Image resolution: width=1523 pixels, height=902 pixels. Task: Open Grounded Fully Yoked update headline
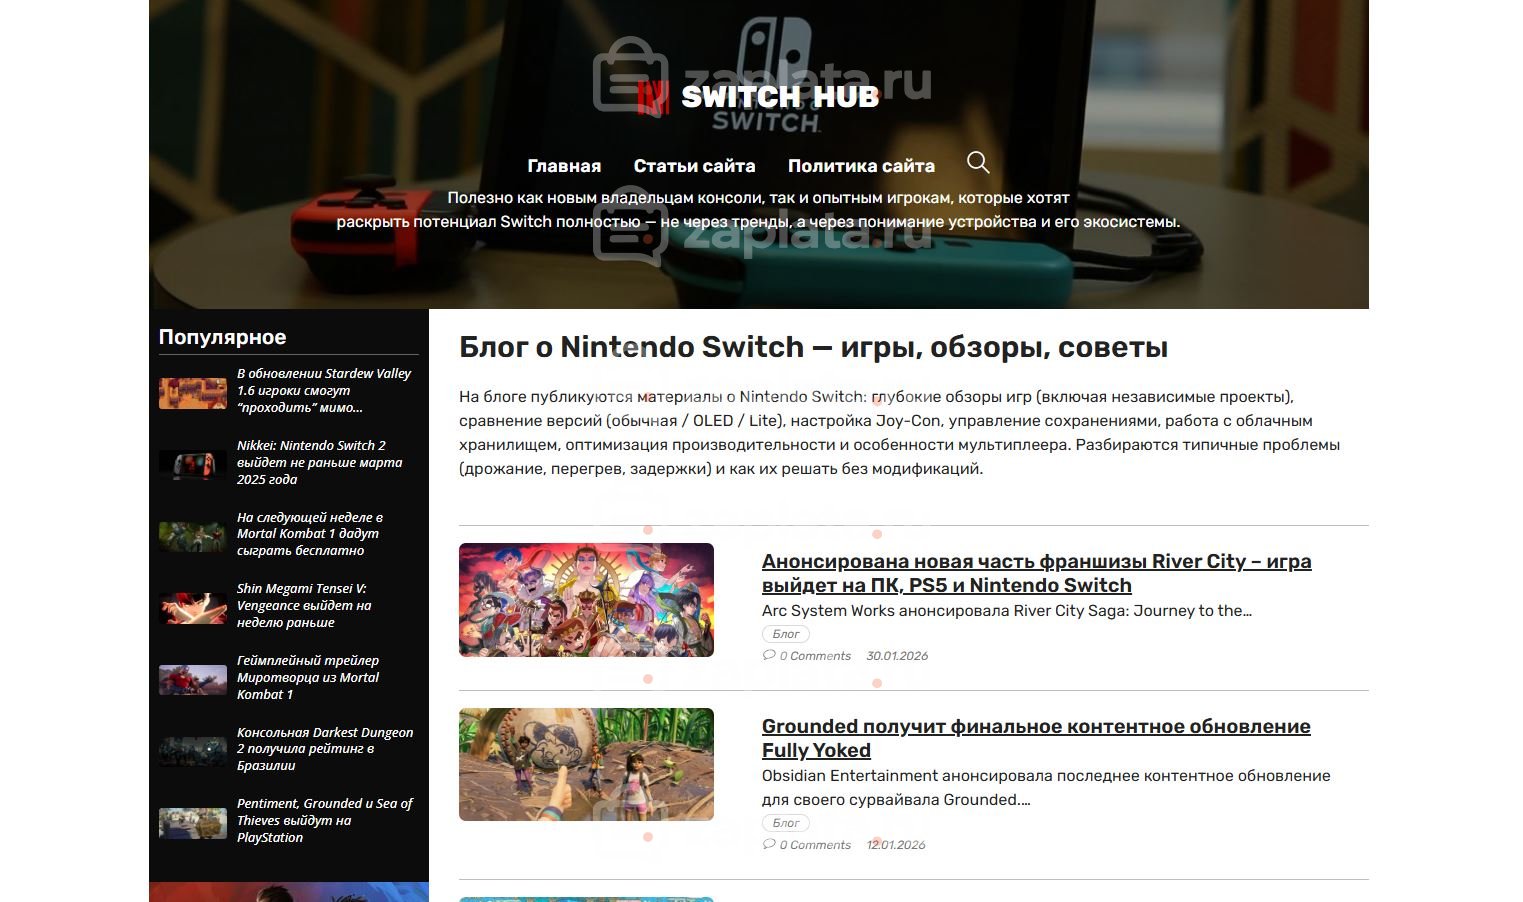click(x=1036, y=738)
